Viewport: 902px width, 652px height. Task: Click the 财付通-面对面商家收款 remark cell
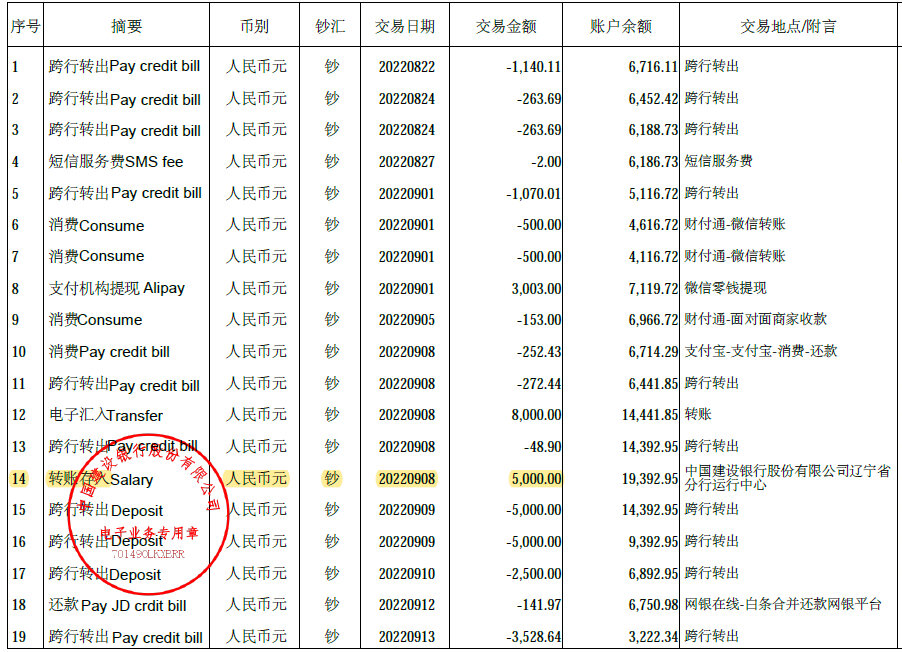755,319
